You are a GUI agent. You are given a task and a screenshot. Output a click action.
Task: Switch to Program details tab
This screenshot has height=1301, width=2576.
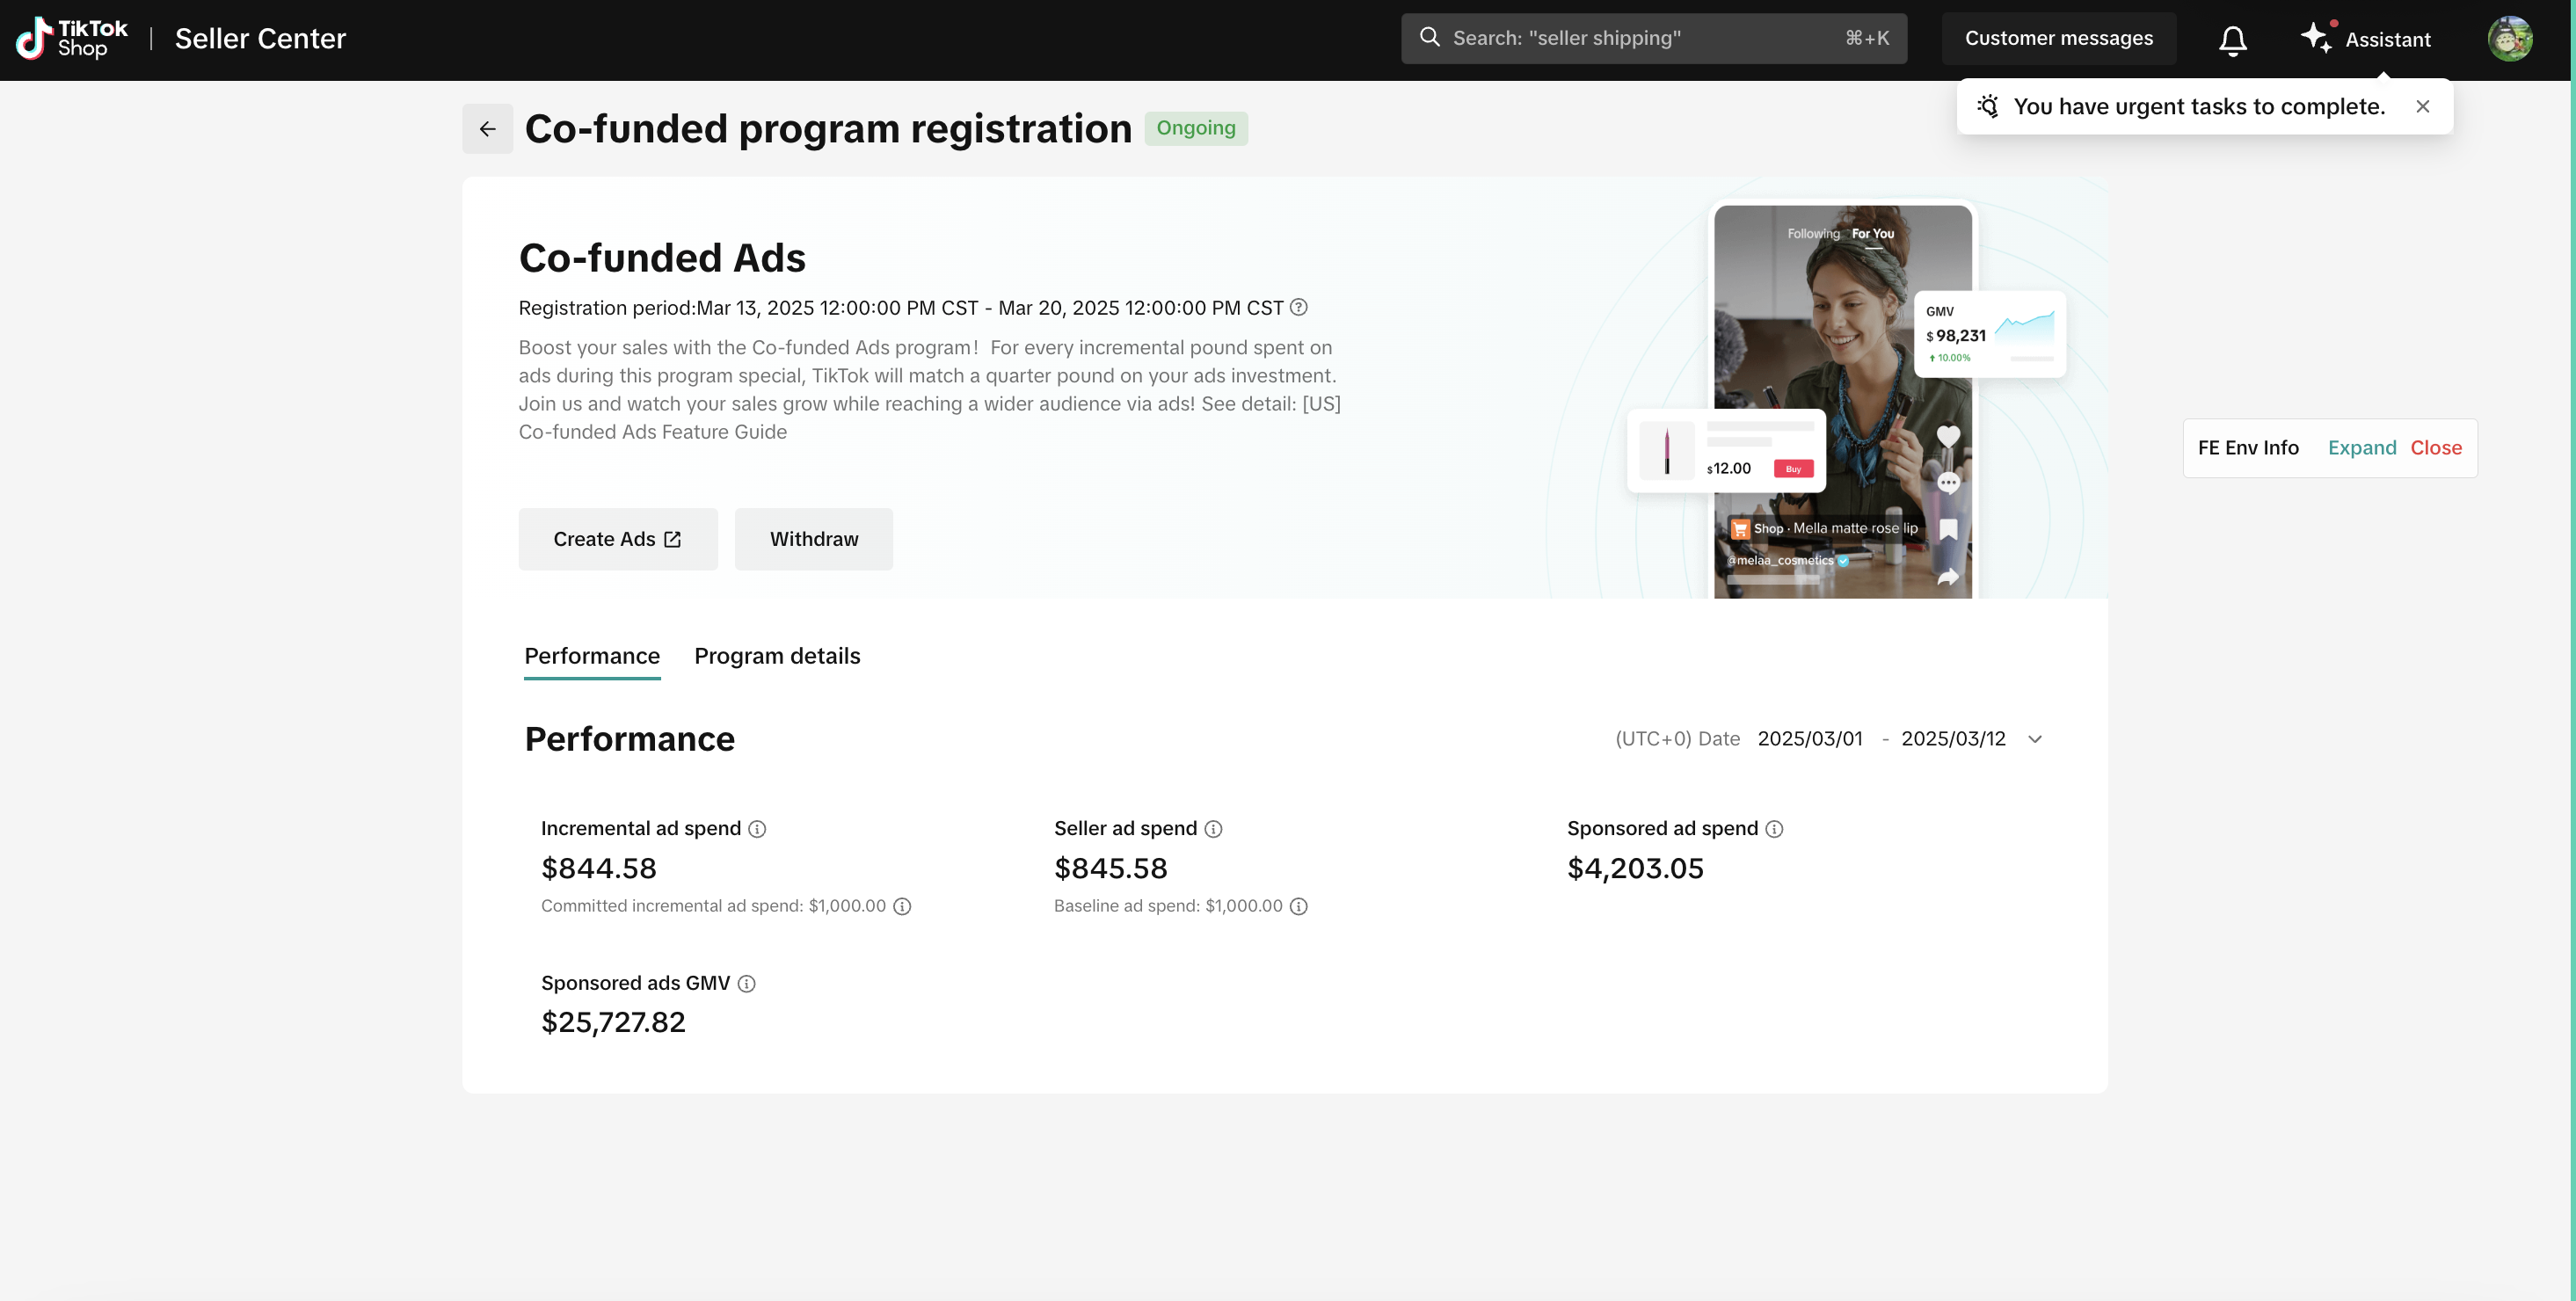click(x=777, y=656)
